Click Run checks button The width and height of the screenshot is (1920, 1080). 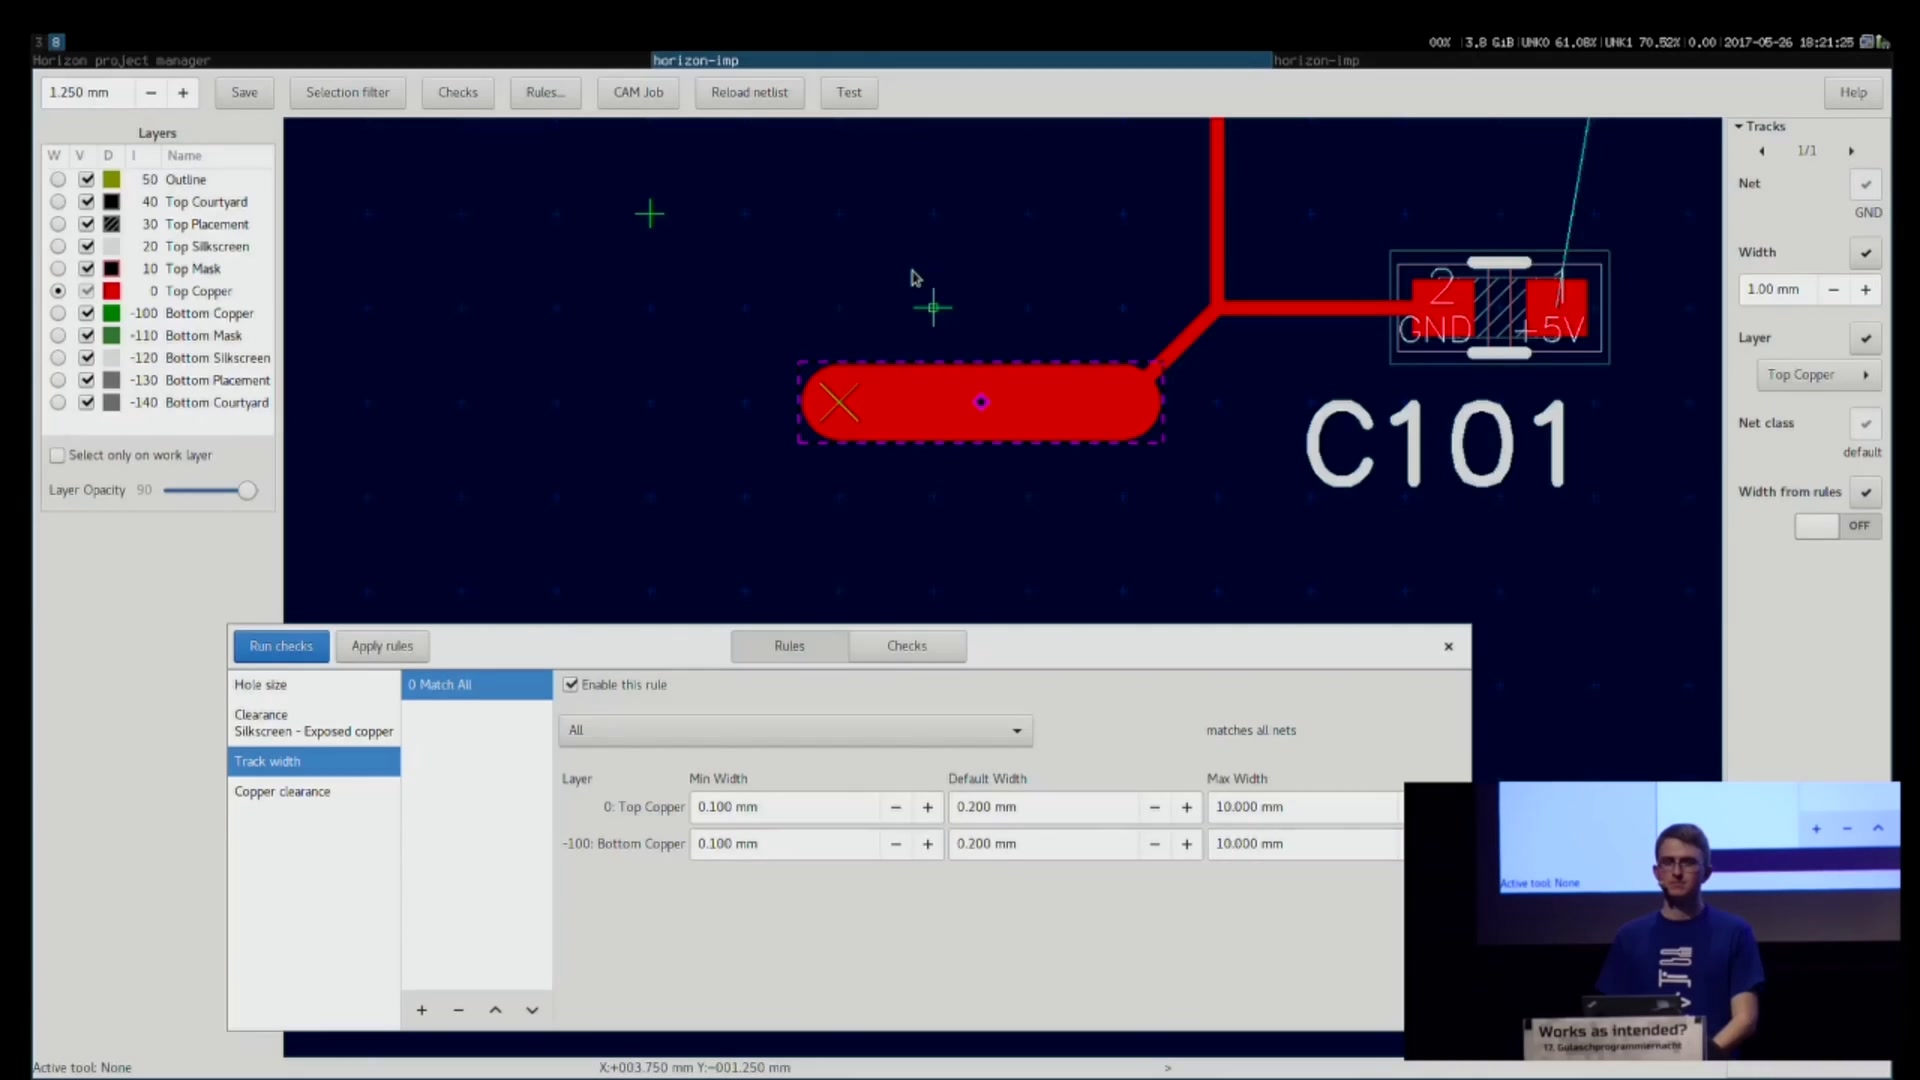(281, 646)
